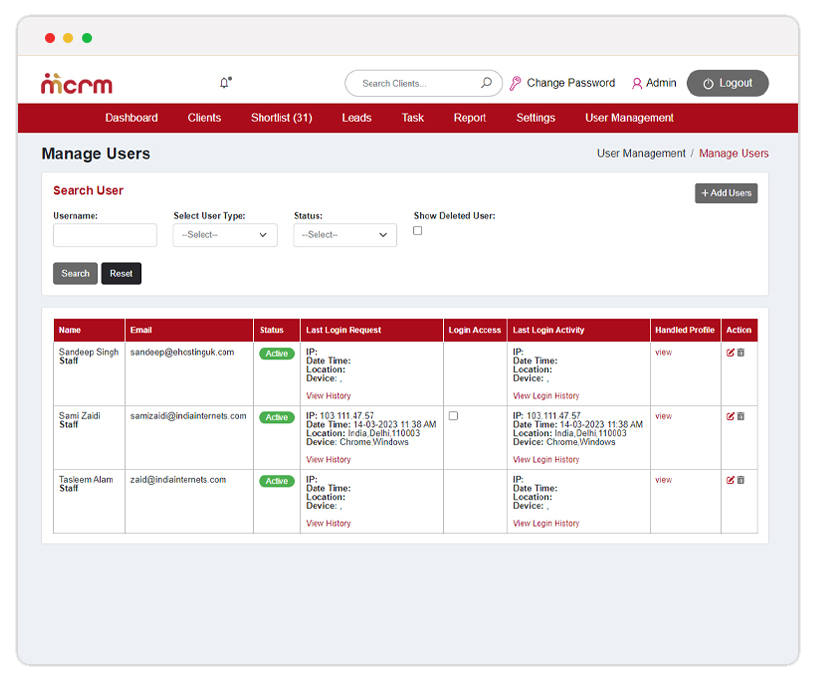Open the Shortlist (31) menu
Image resolution: width=820 pixels, height=680 pixels.
coord(281,118)
